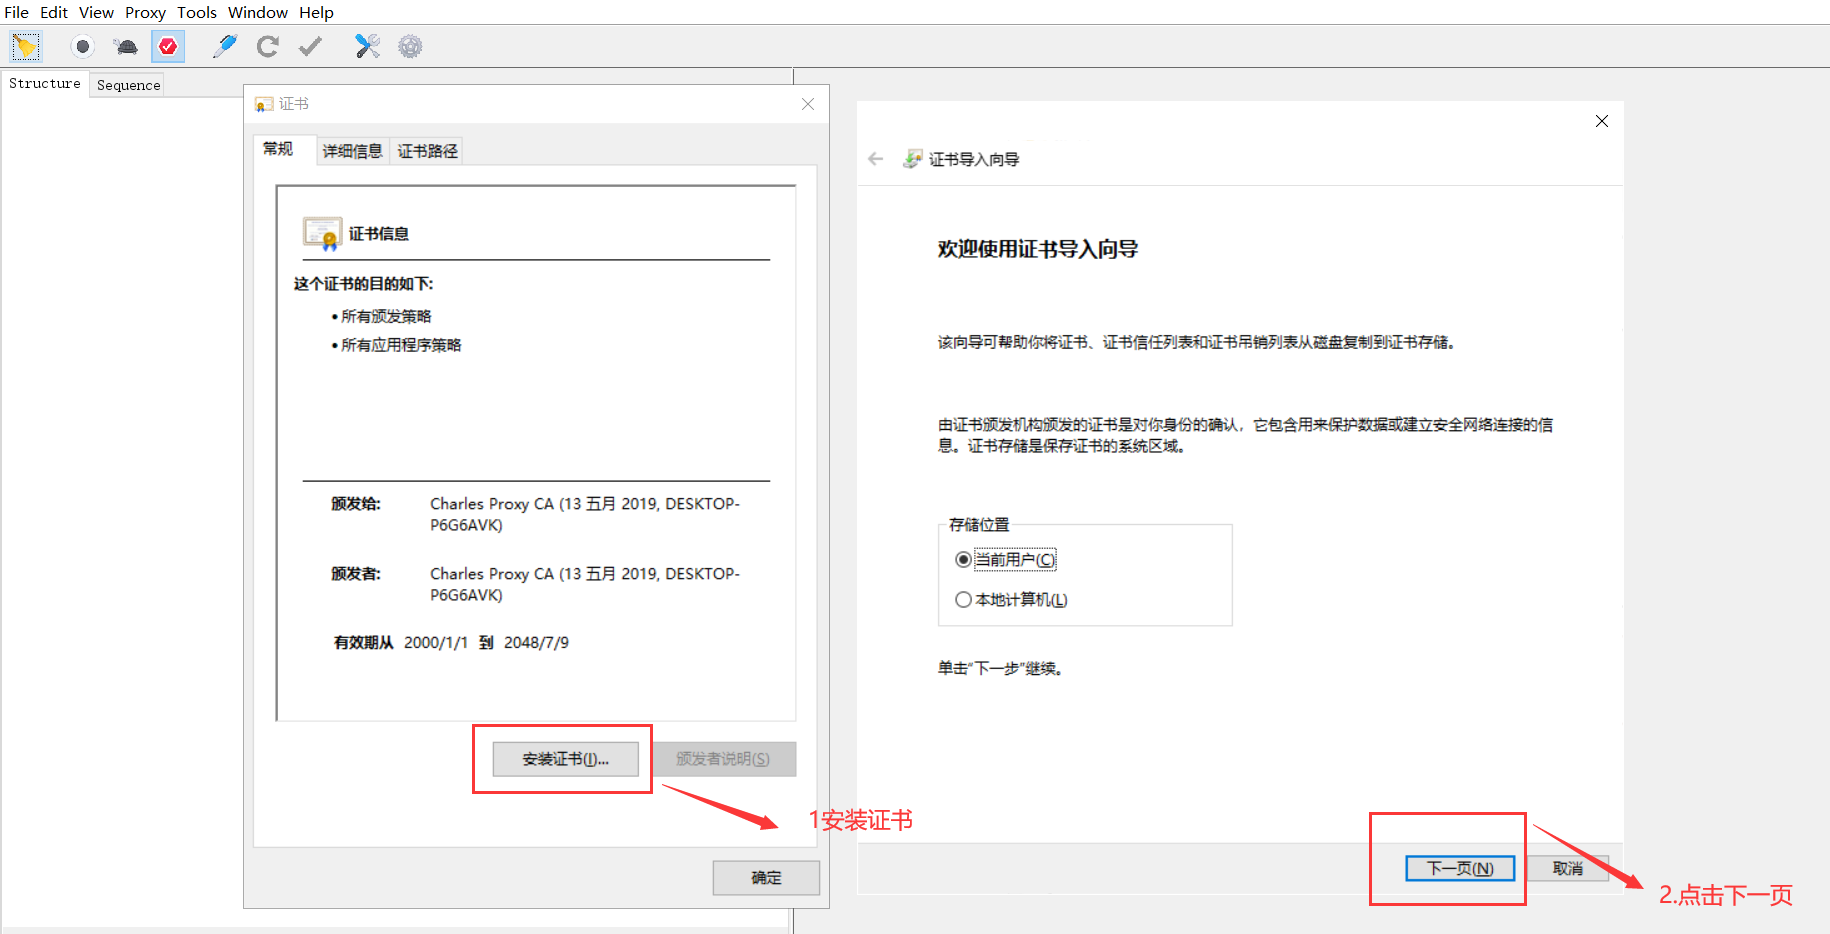The image size is (1830, 934).
Task: Clear the session with the broom icon
Action: 25,46
